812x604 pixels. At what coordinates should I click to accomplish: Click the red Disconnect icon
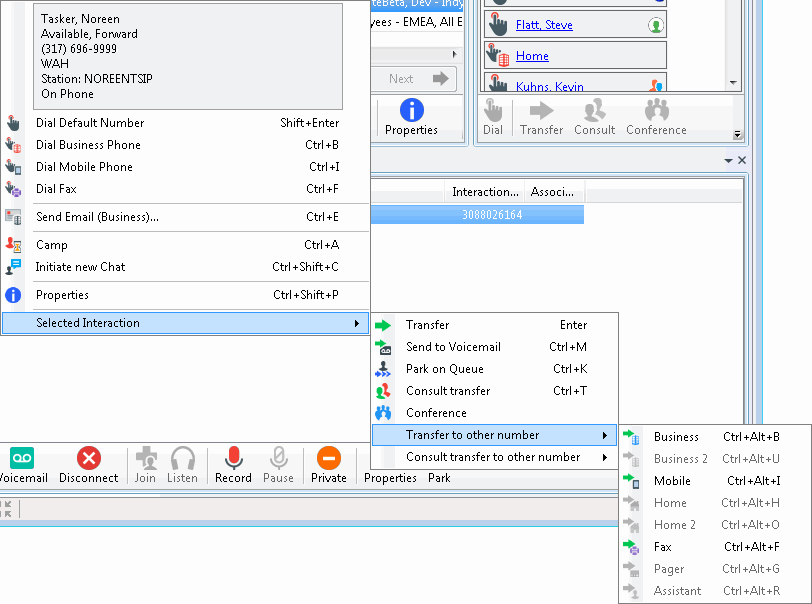89,459
